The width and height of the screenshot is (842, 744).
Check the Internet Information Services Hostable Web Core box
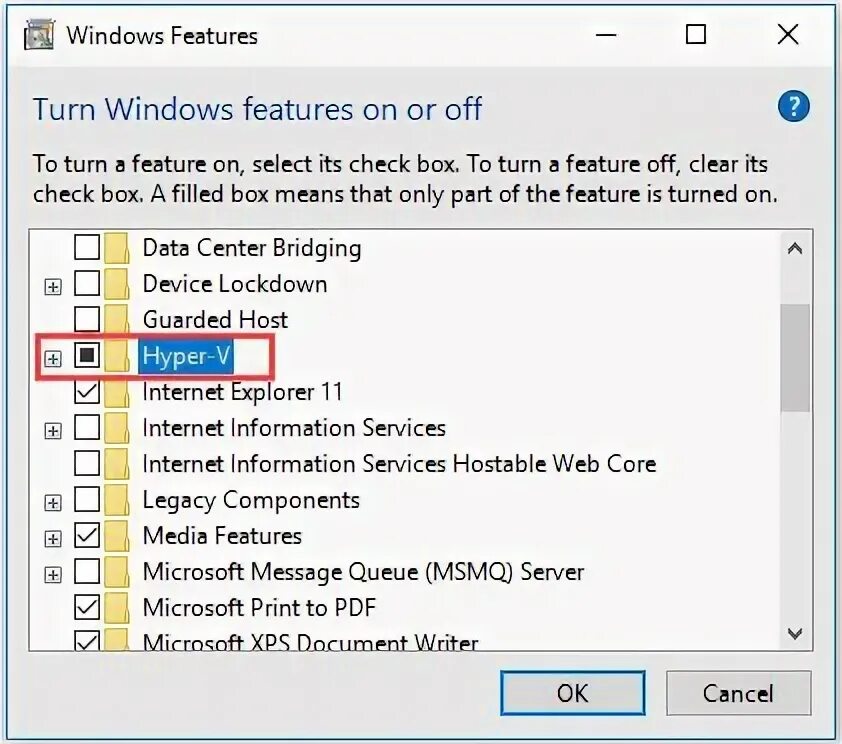point(87,464)
